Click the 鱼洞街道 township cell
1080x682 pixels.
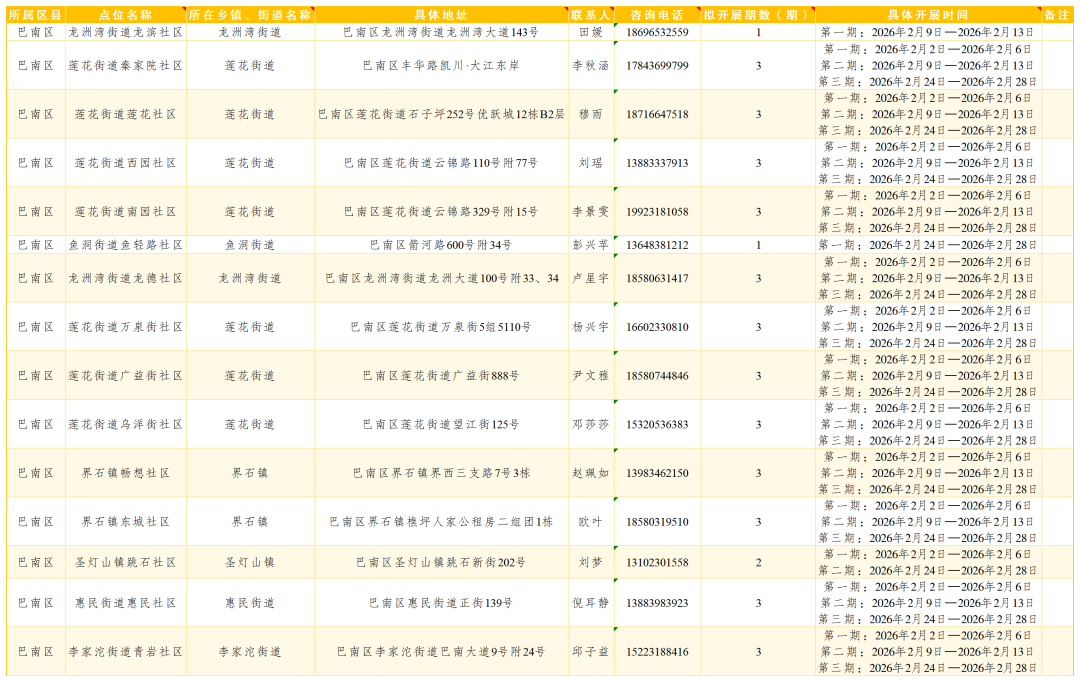(250, 245)
